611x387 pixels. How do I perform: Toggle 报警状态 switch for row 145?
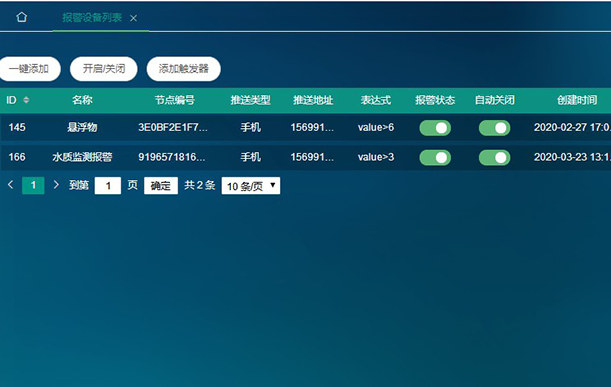pos(435,128)
